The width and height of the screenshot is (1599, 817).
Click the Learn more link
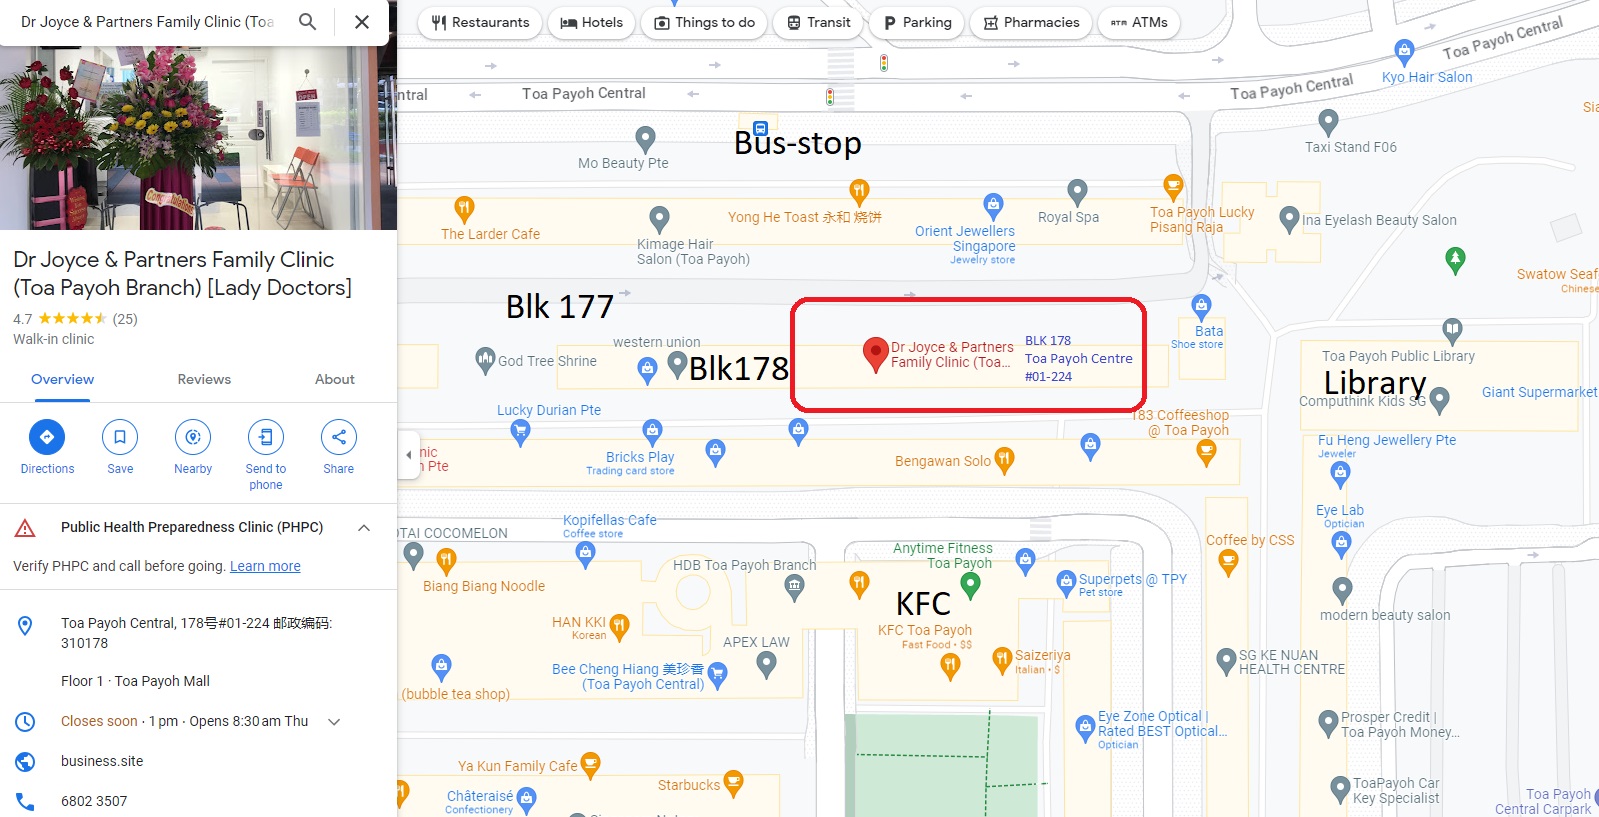[x=265, y=567]
